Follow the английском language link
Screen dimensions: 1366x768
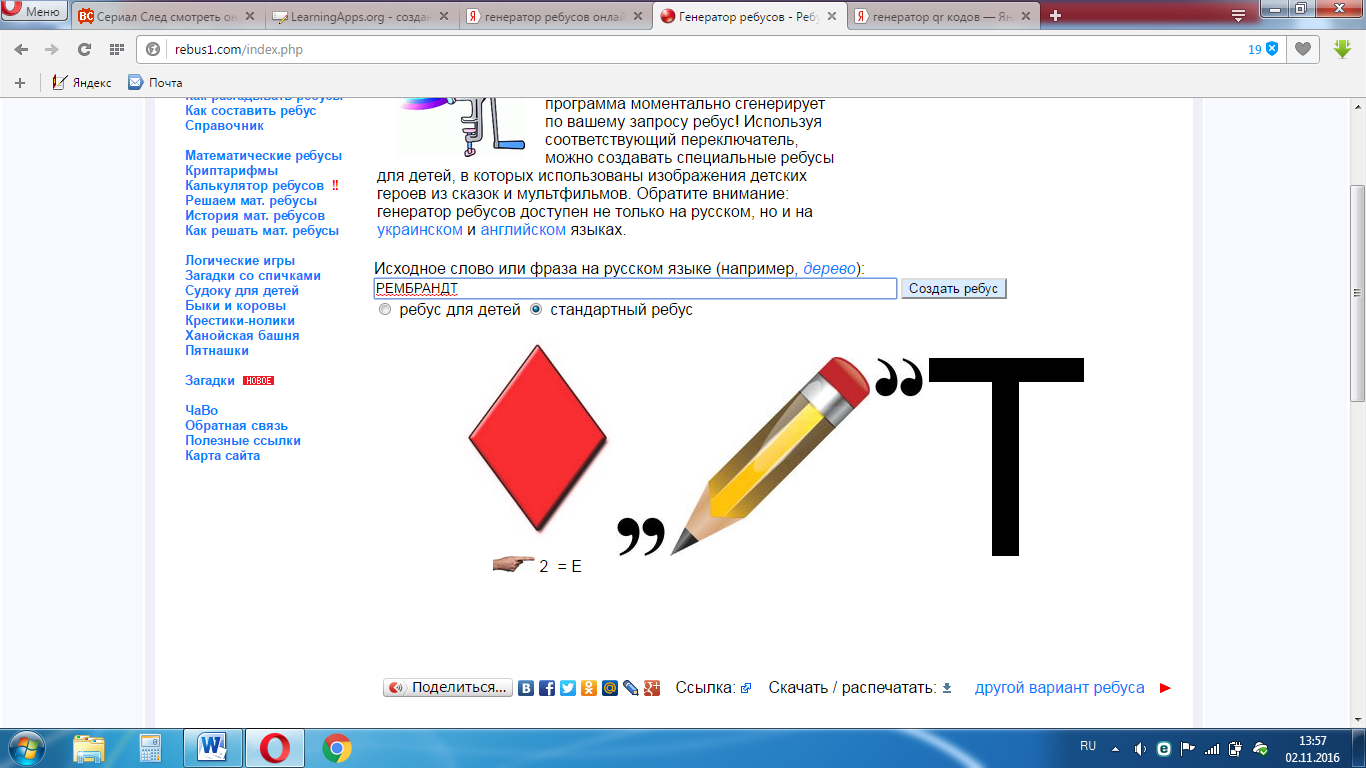point(523,230)
